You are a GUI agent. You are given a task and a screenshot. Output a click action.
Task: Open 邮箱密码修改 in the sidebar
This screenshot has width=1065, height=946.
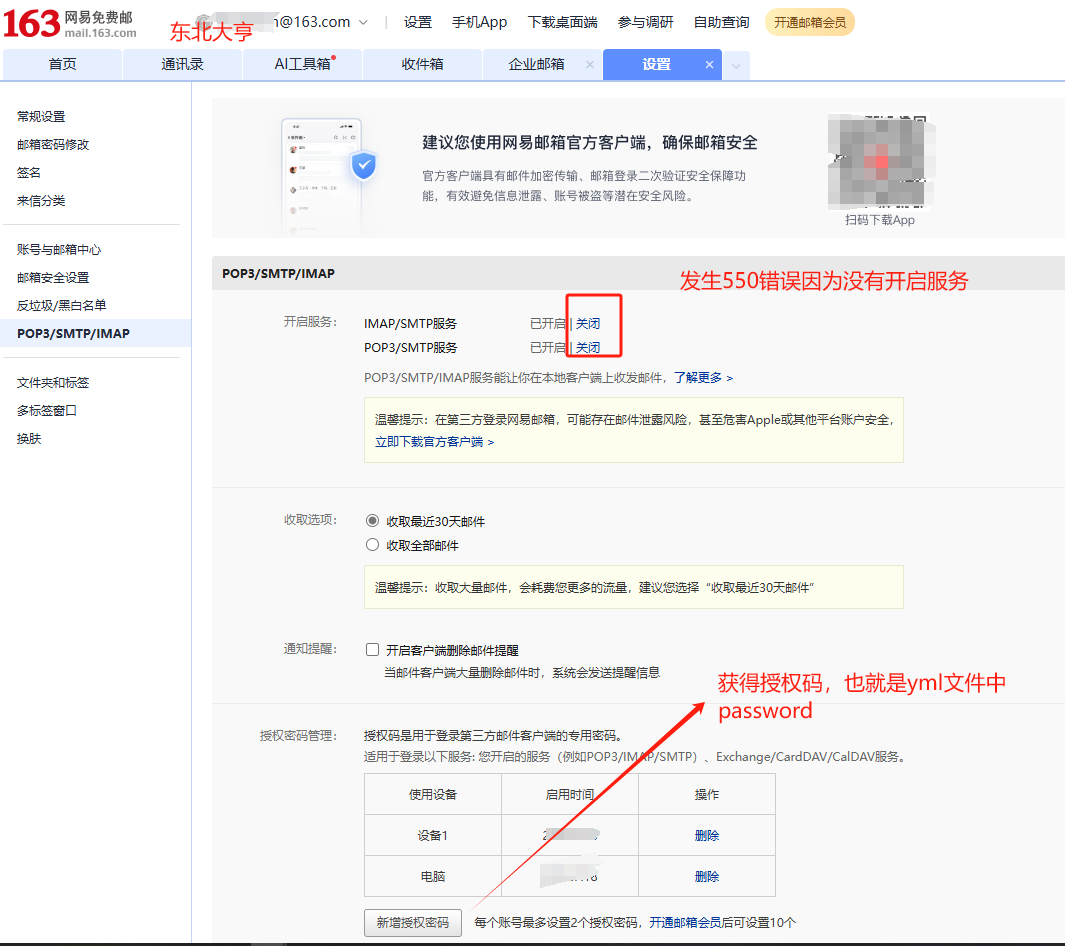(x=53, y=145)
